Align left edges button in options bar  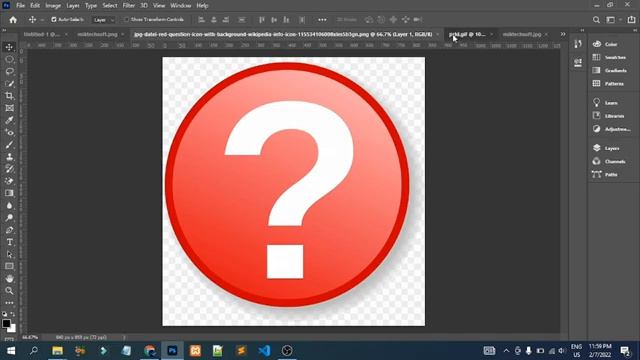point(201,20)
